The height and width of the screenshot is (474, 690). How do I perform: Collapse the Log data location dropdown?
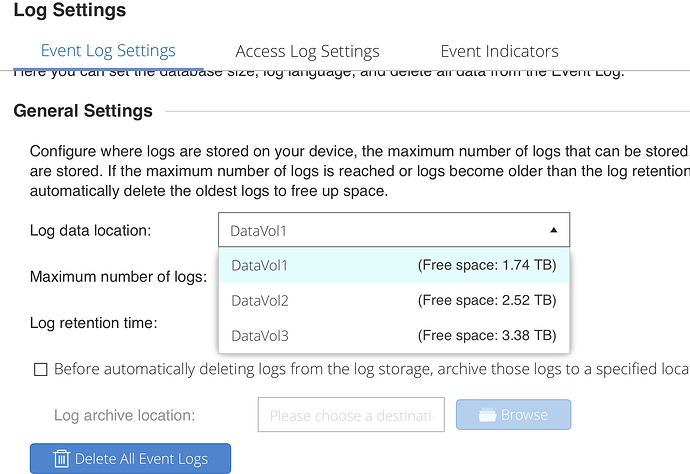tap(394, 230)
